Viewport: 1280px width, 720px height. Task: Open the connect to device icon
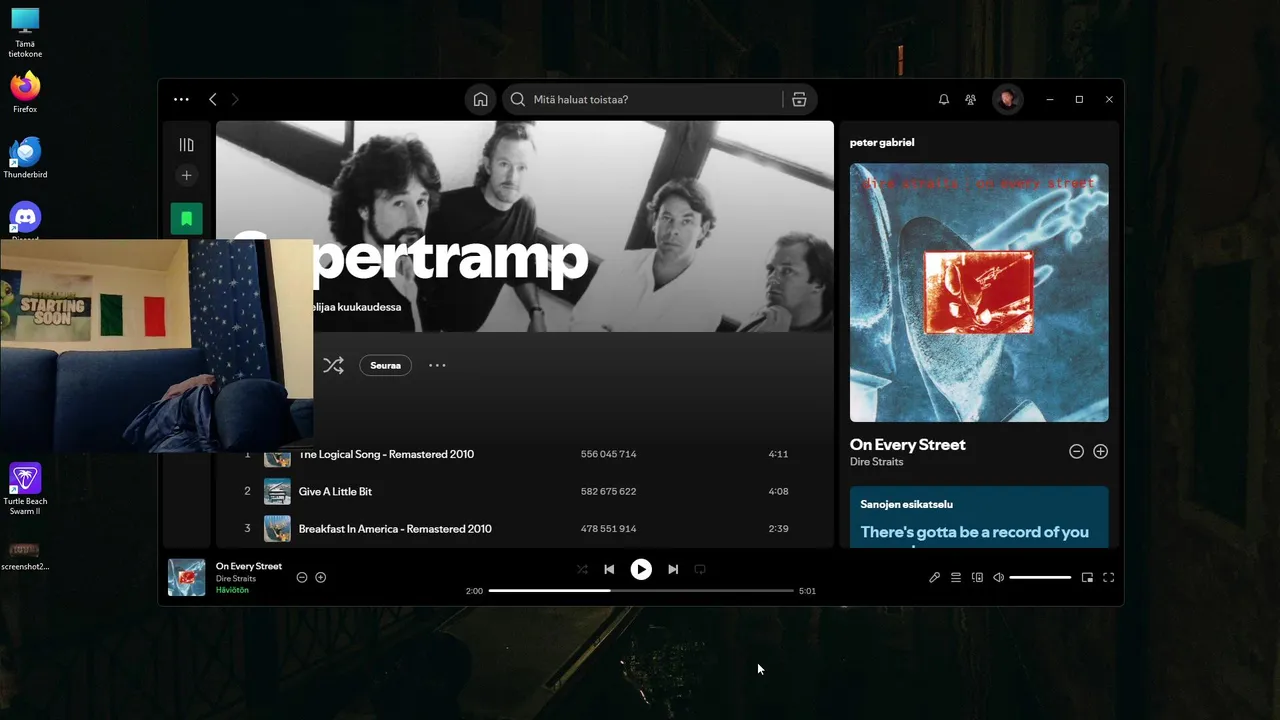977,577
